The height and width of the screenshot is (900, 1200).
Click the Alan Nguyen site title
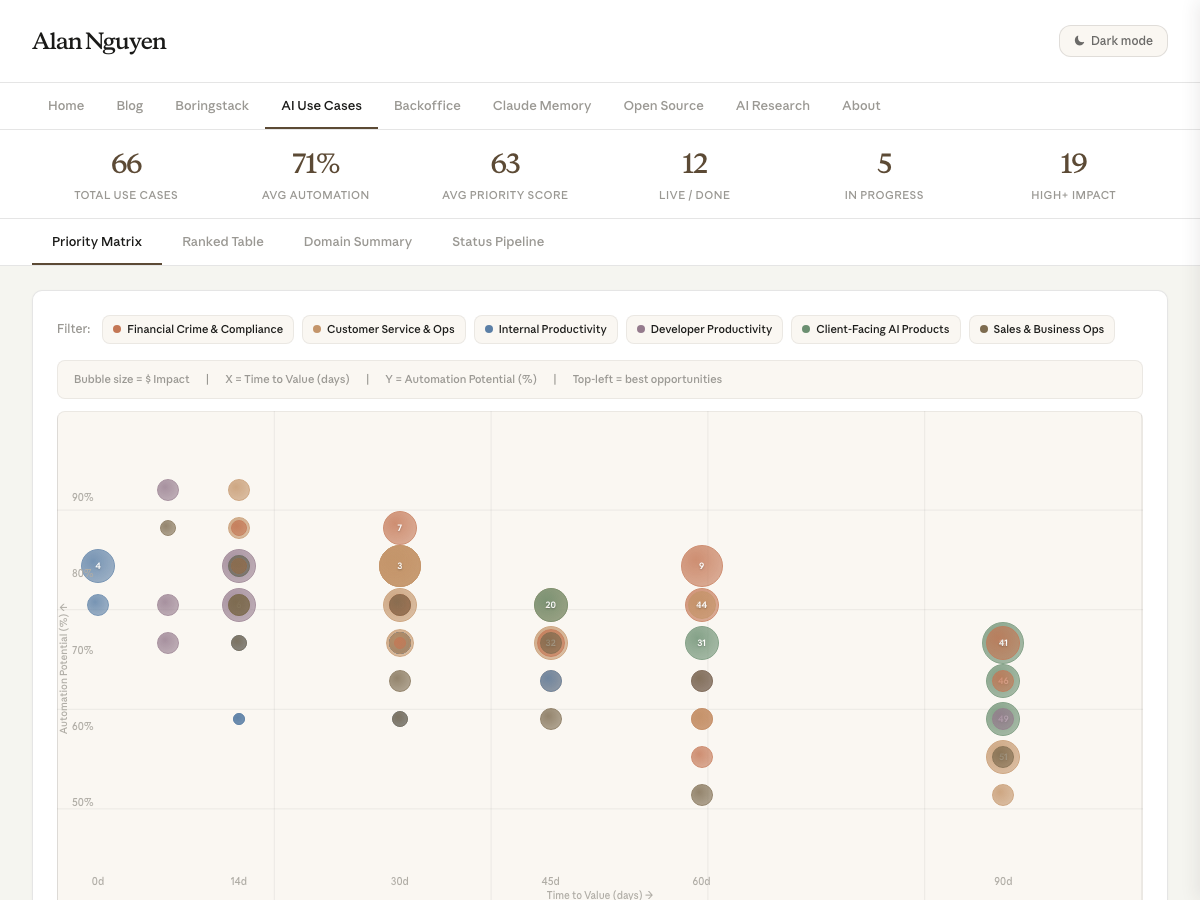coord(99,41)
